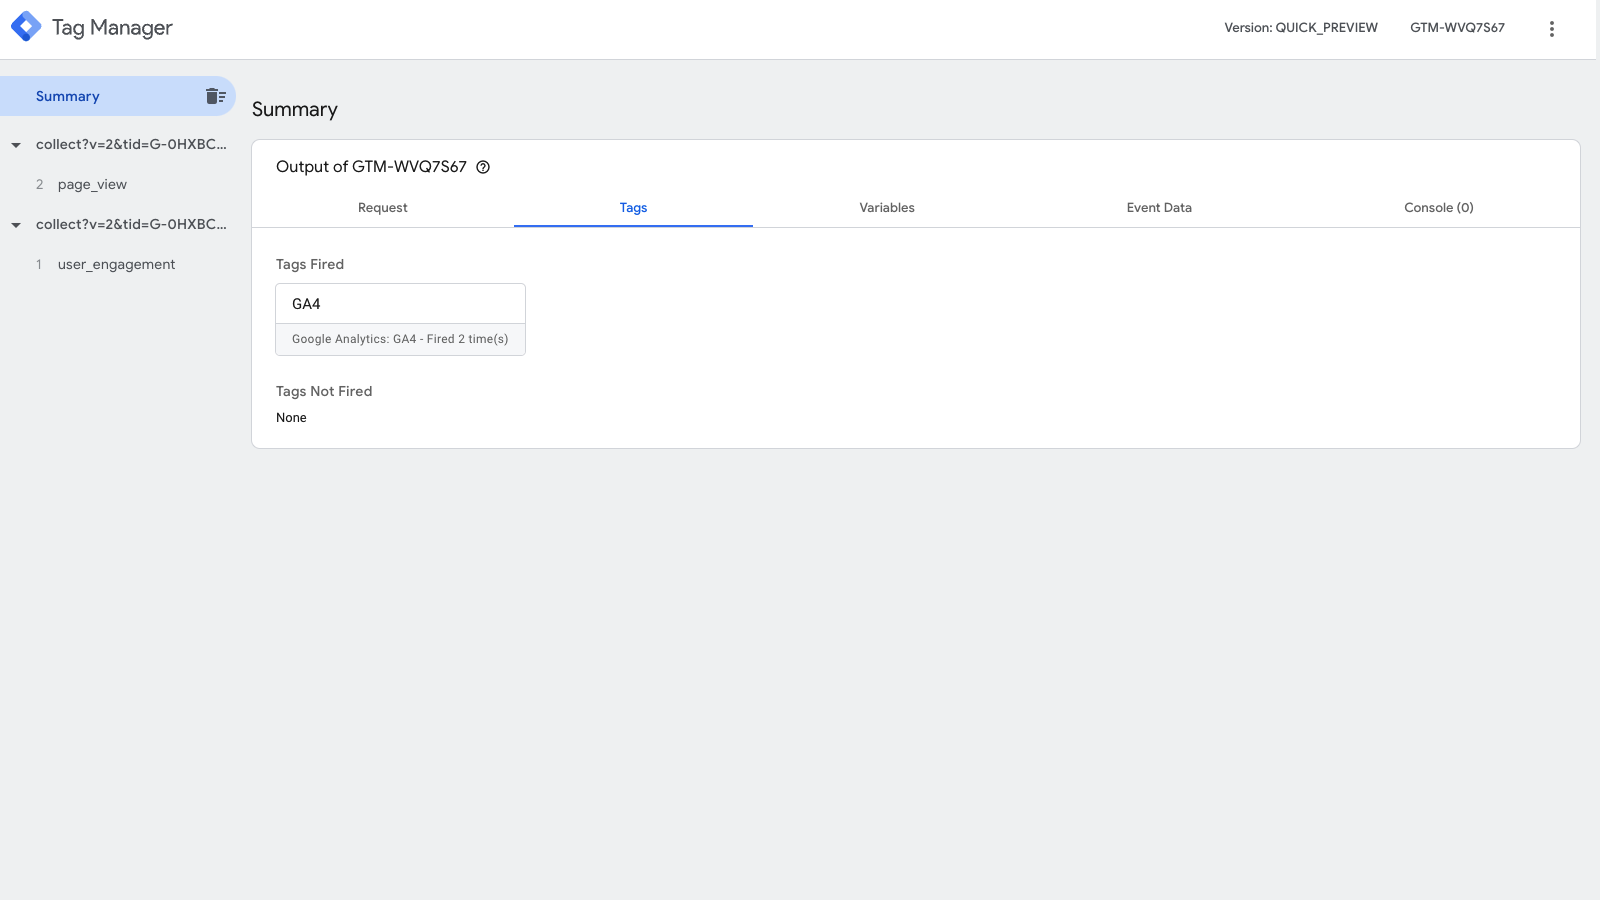Switch to the Console (0) tab

pyautogui.click(x=1439, y=208)
